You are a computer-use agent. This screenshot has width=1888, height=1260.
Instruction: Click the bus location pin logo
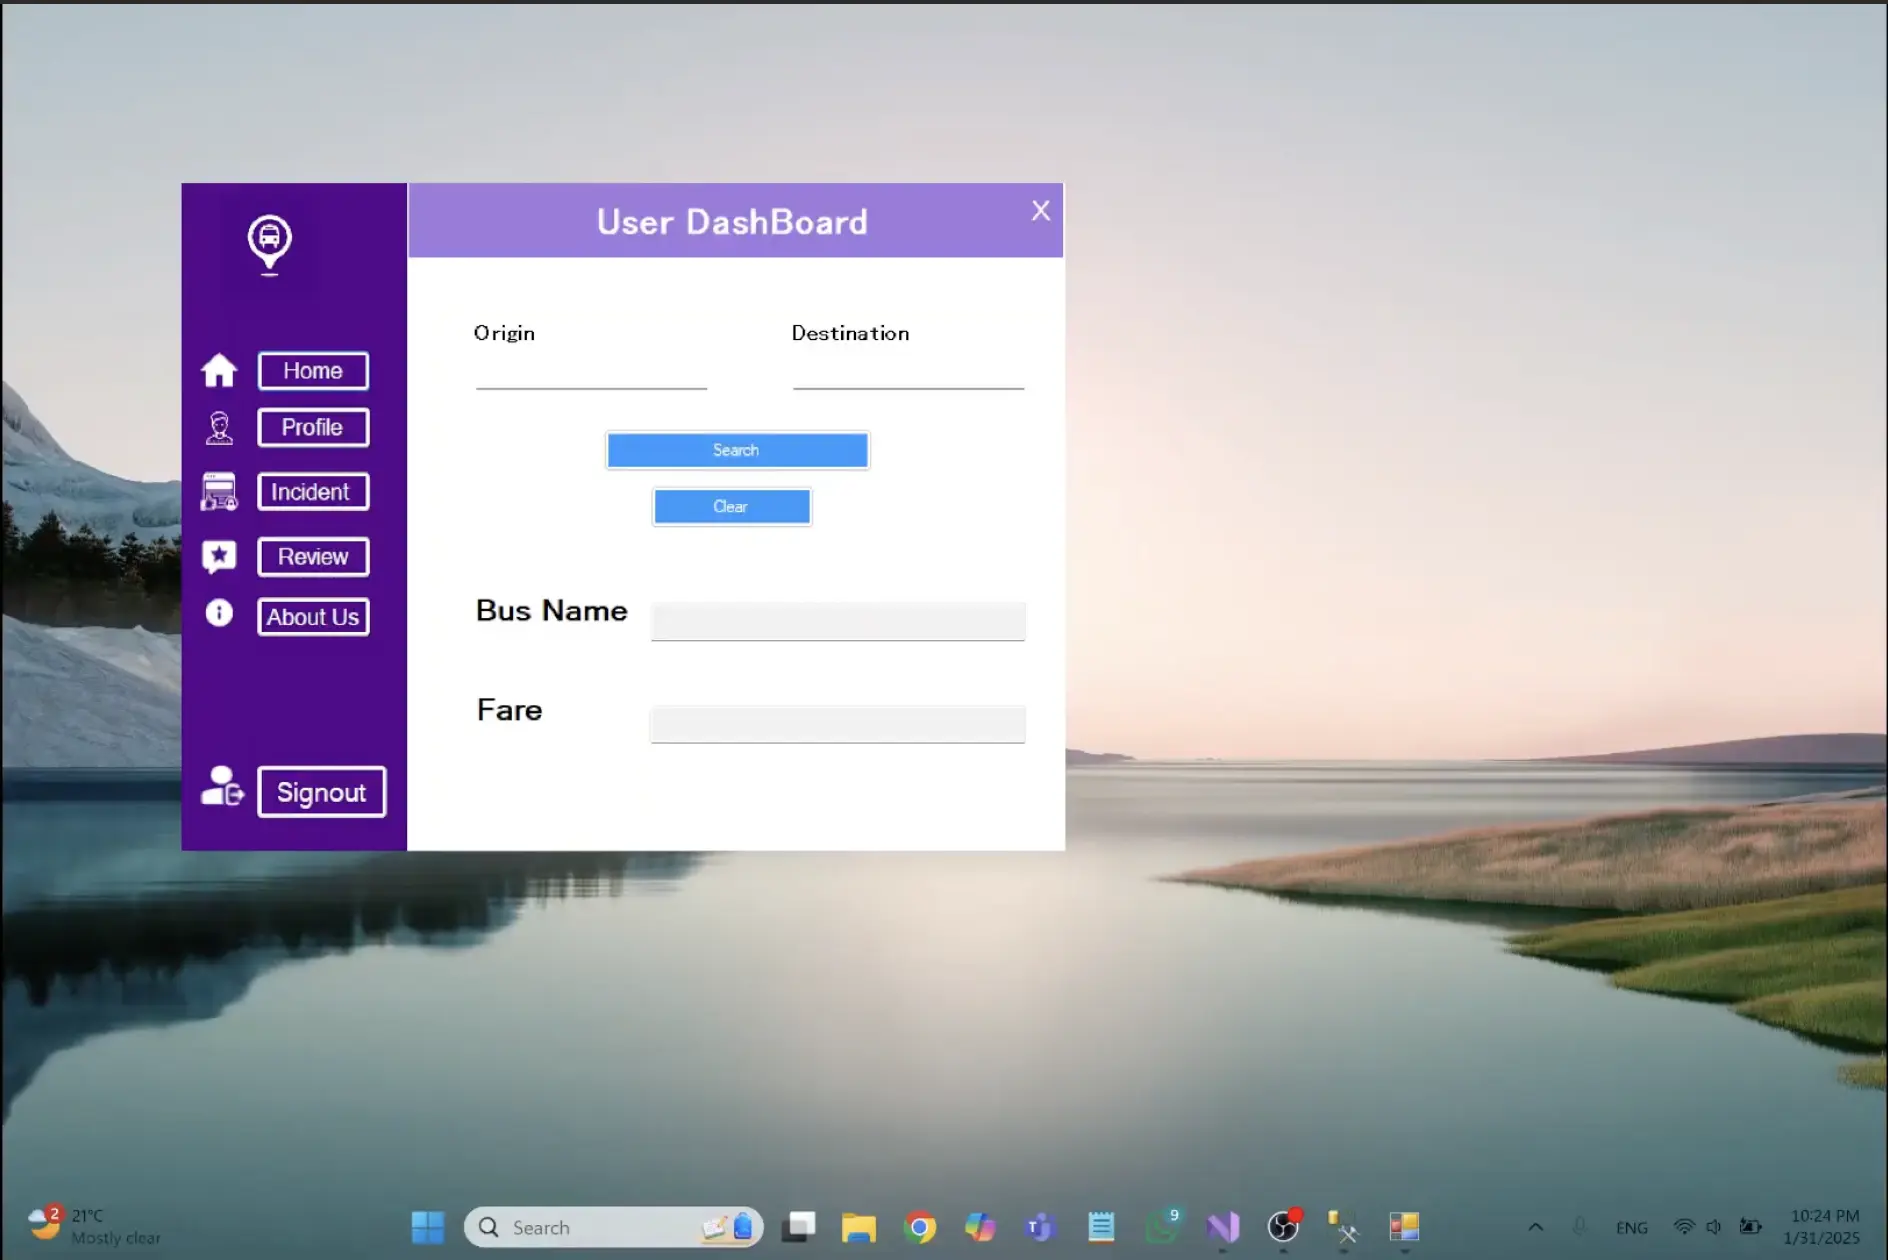269,243
